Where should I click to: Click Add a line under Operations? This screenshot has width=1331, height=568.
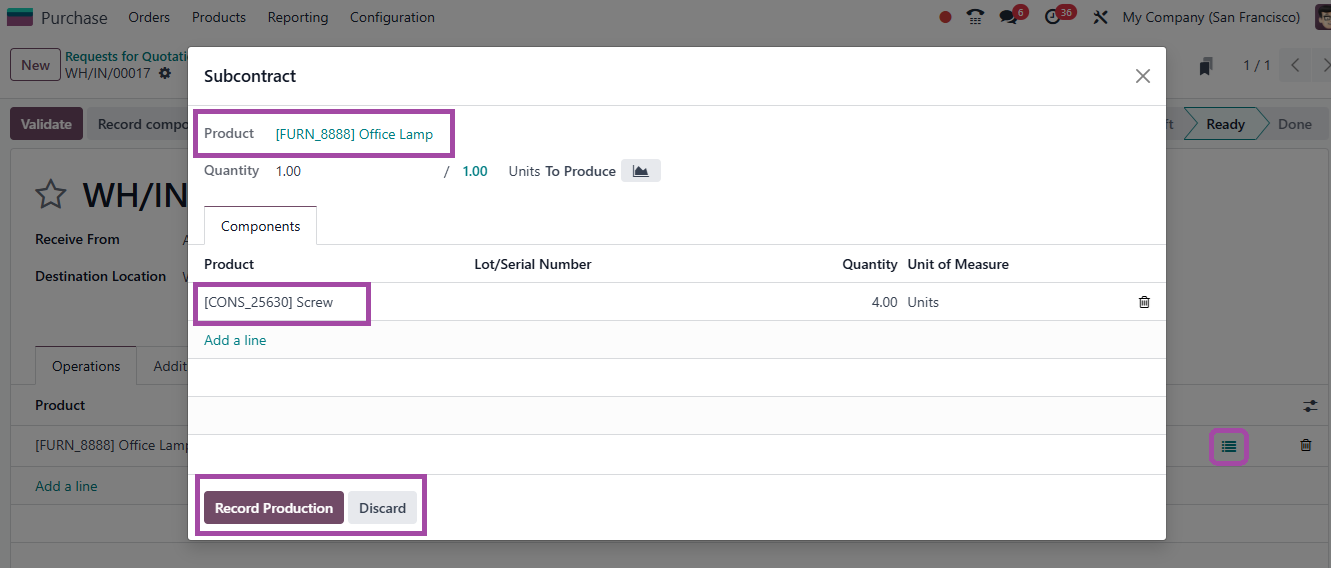point(66,486)
